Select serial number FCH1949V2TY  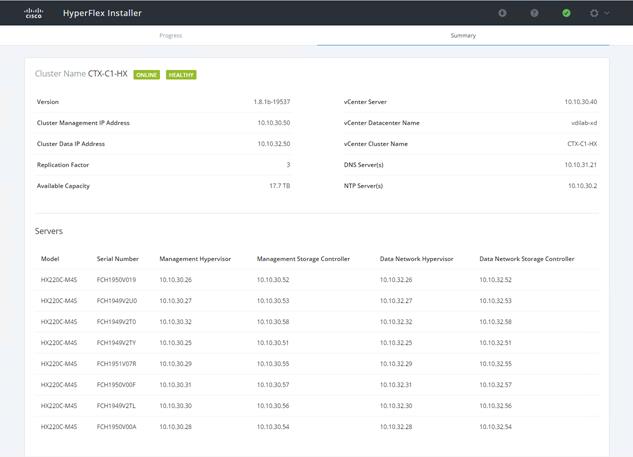click(116, 343)
